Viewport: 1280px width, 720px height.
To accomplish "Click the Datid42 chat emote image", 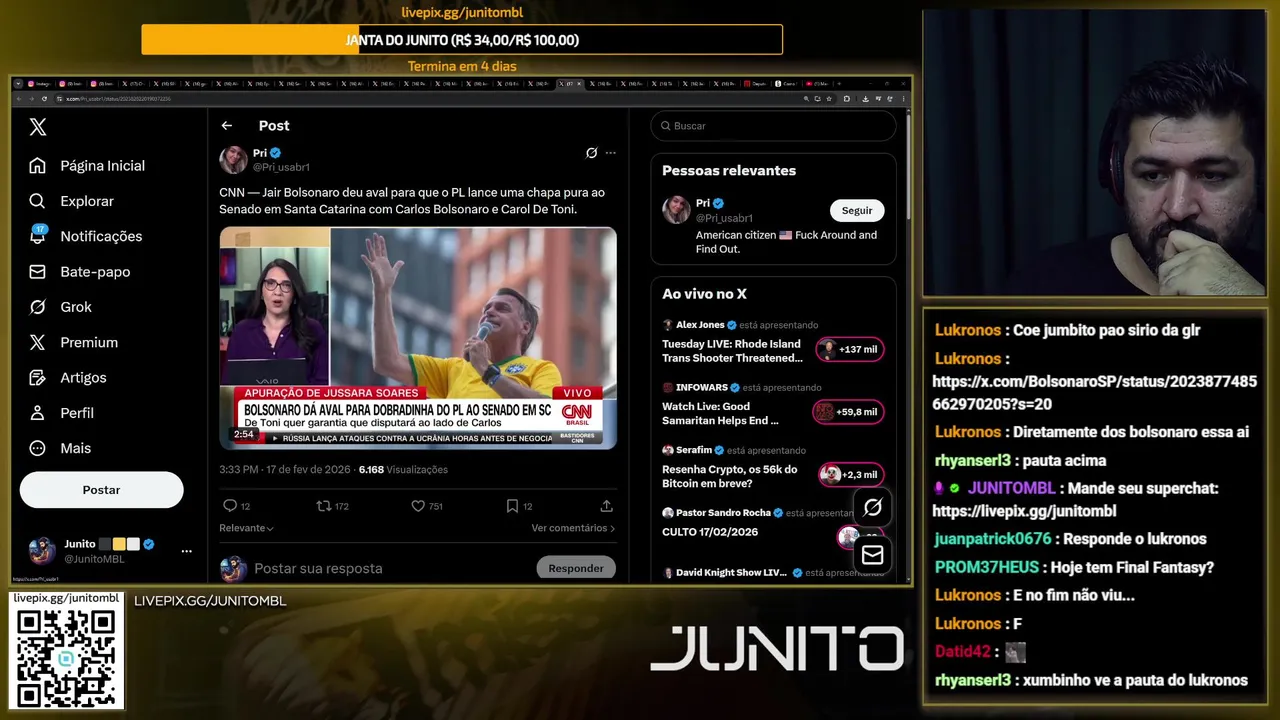I will click(x=1015, y=652).
